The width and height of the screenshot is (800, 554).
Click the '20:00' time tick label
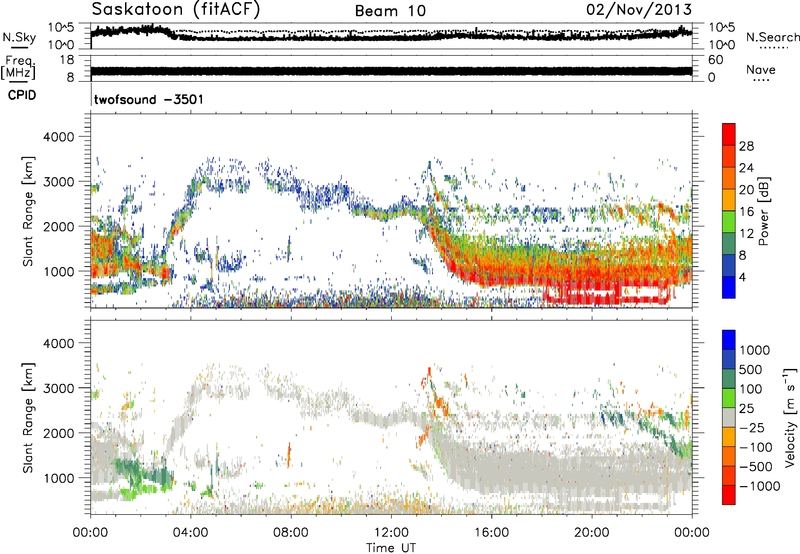tap(591, 533)
